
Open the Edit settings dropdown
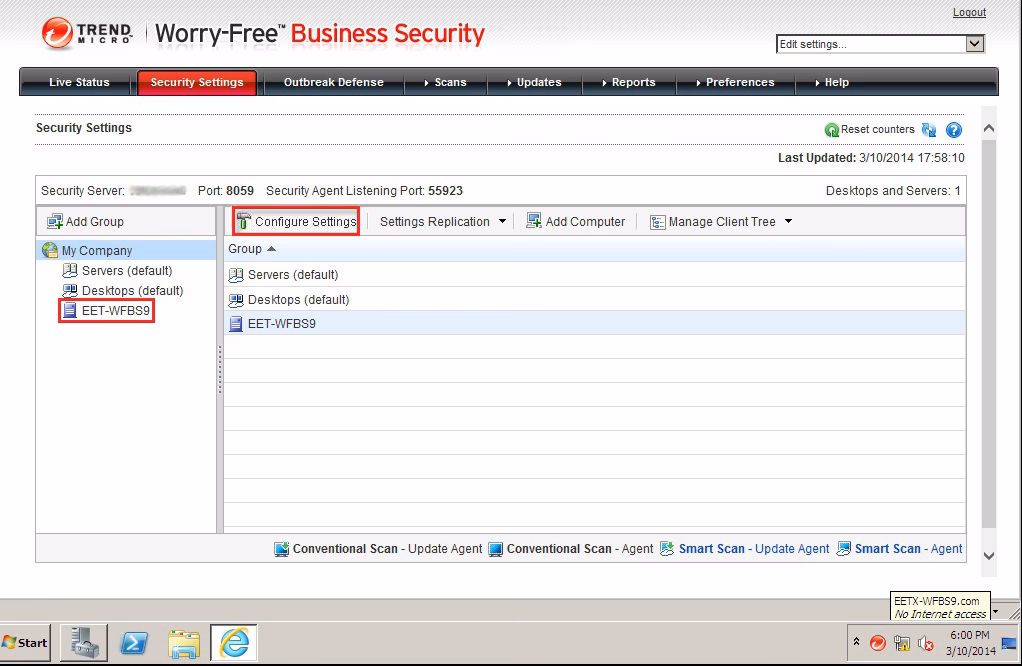(974, 44)
